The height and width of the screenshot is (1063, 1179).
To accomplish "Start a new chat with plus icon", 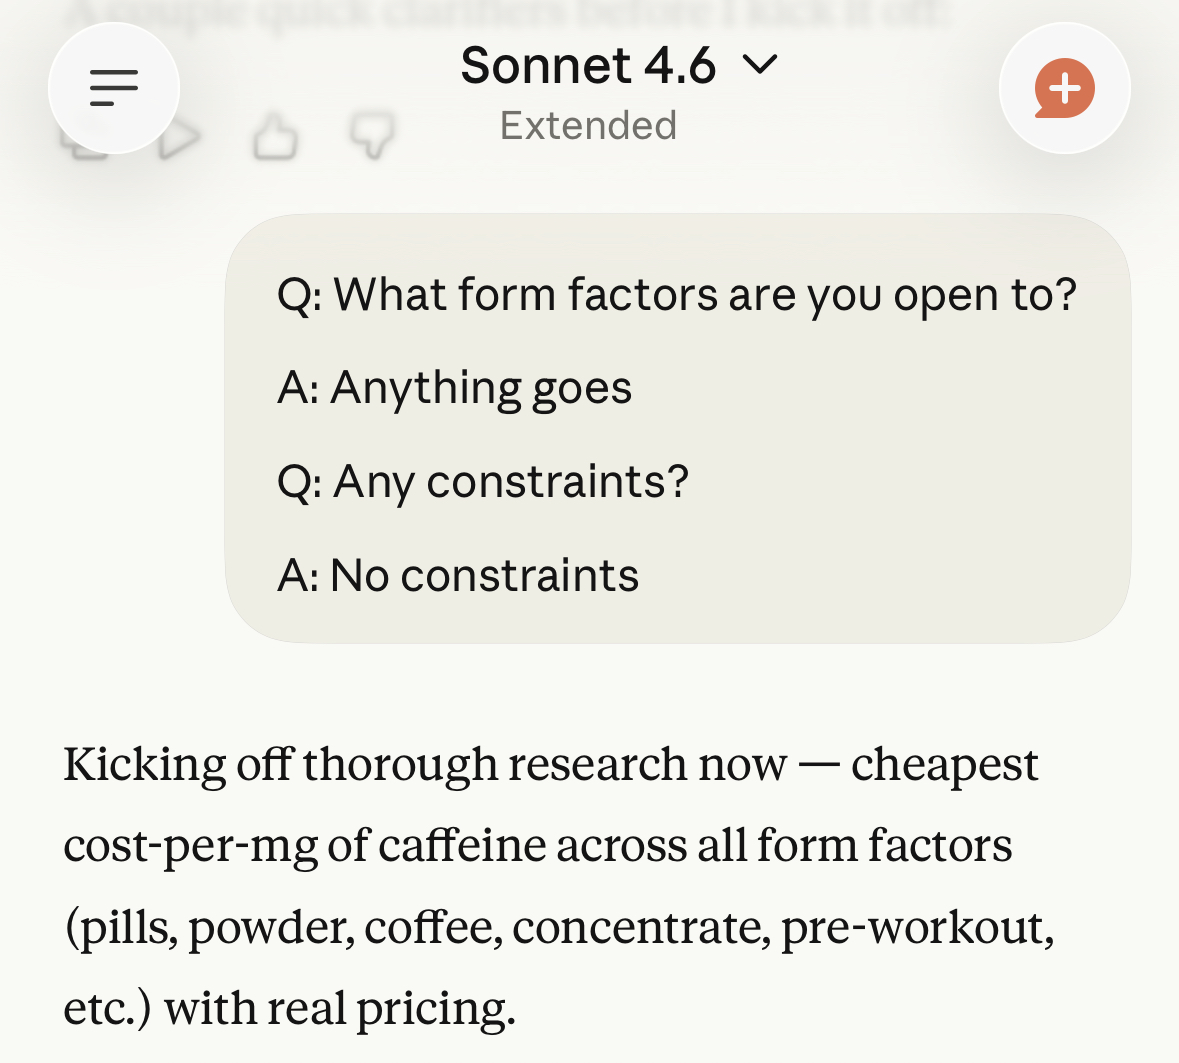I will [1064, 88].
